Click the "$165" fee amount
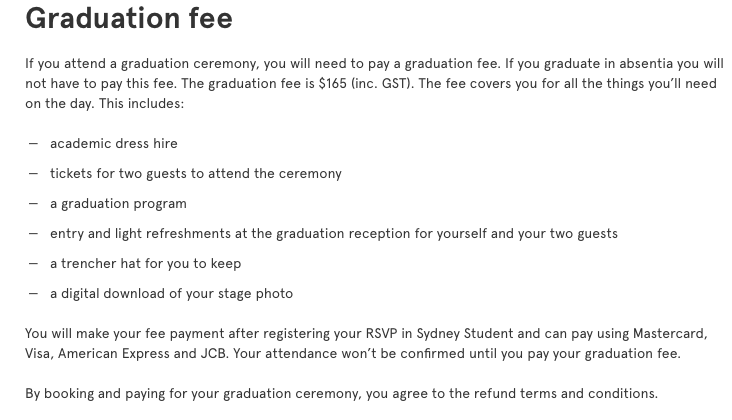The image size is (732, 420). pyautogui.click(x=332, y=84)
